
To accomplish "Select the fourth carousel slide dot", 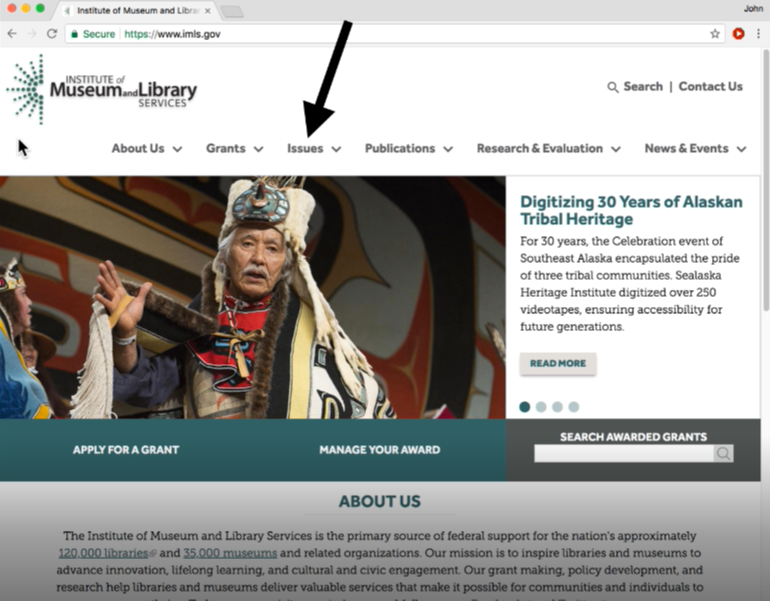I will click(x=574, y=407).
